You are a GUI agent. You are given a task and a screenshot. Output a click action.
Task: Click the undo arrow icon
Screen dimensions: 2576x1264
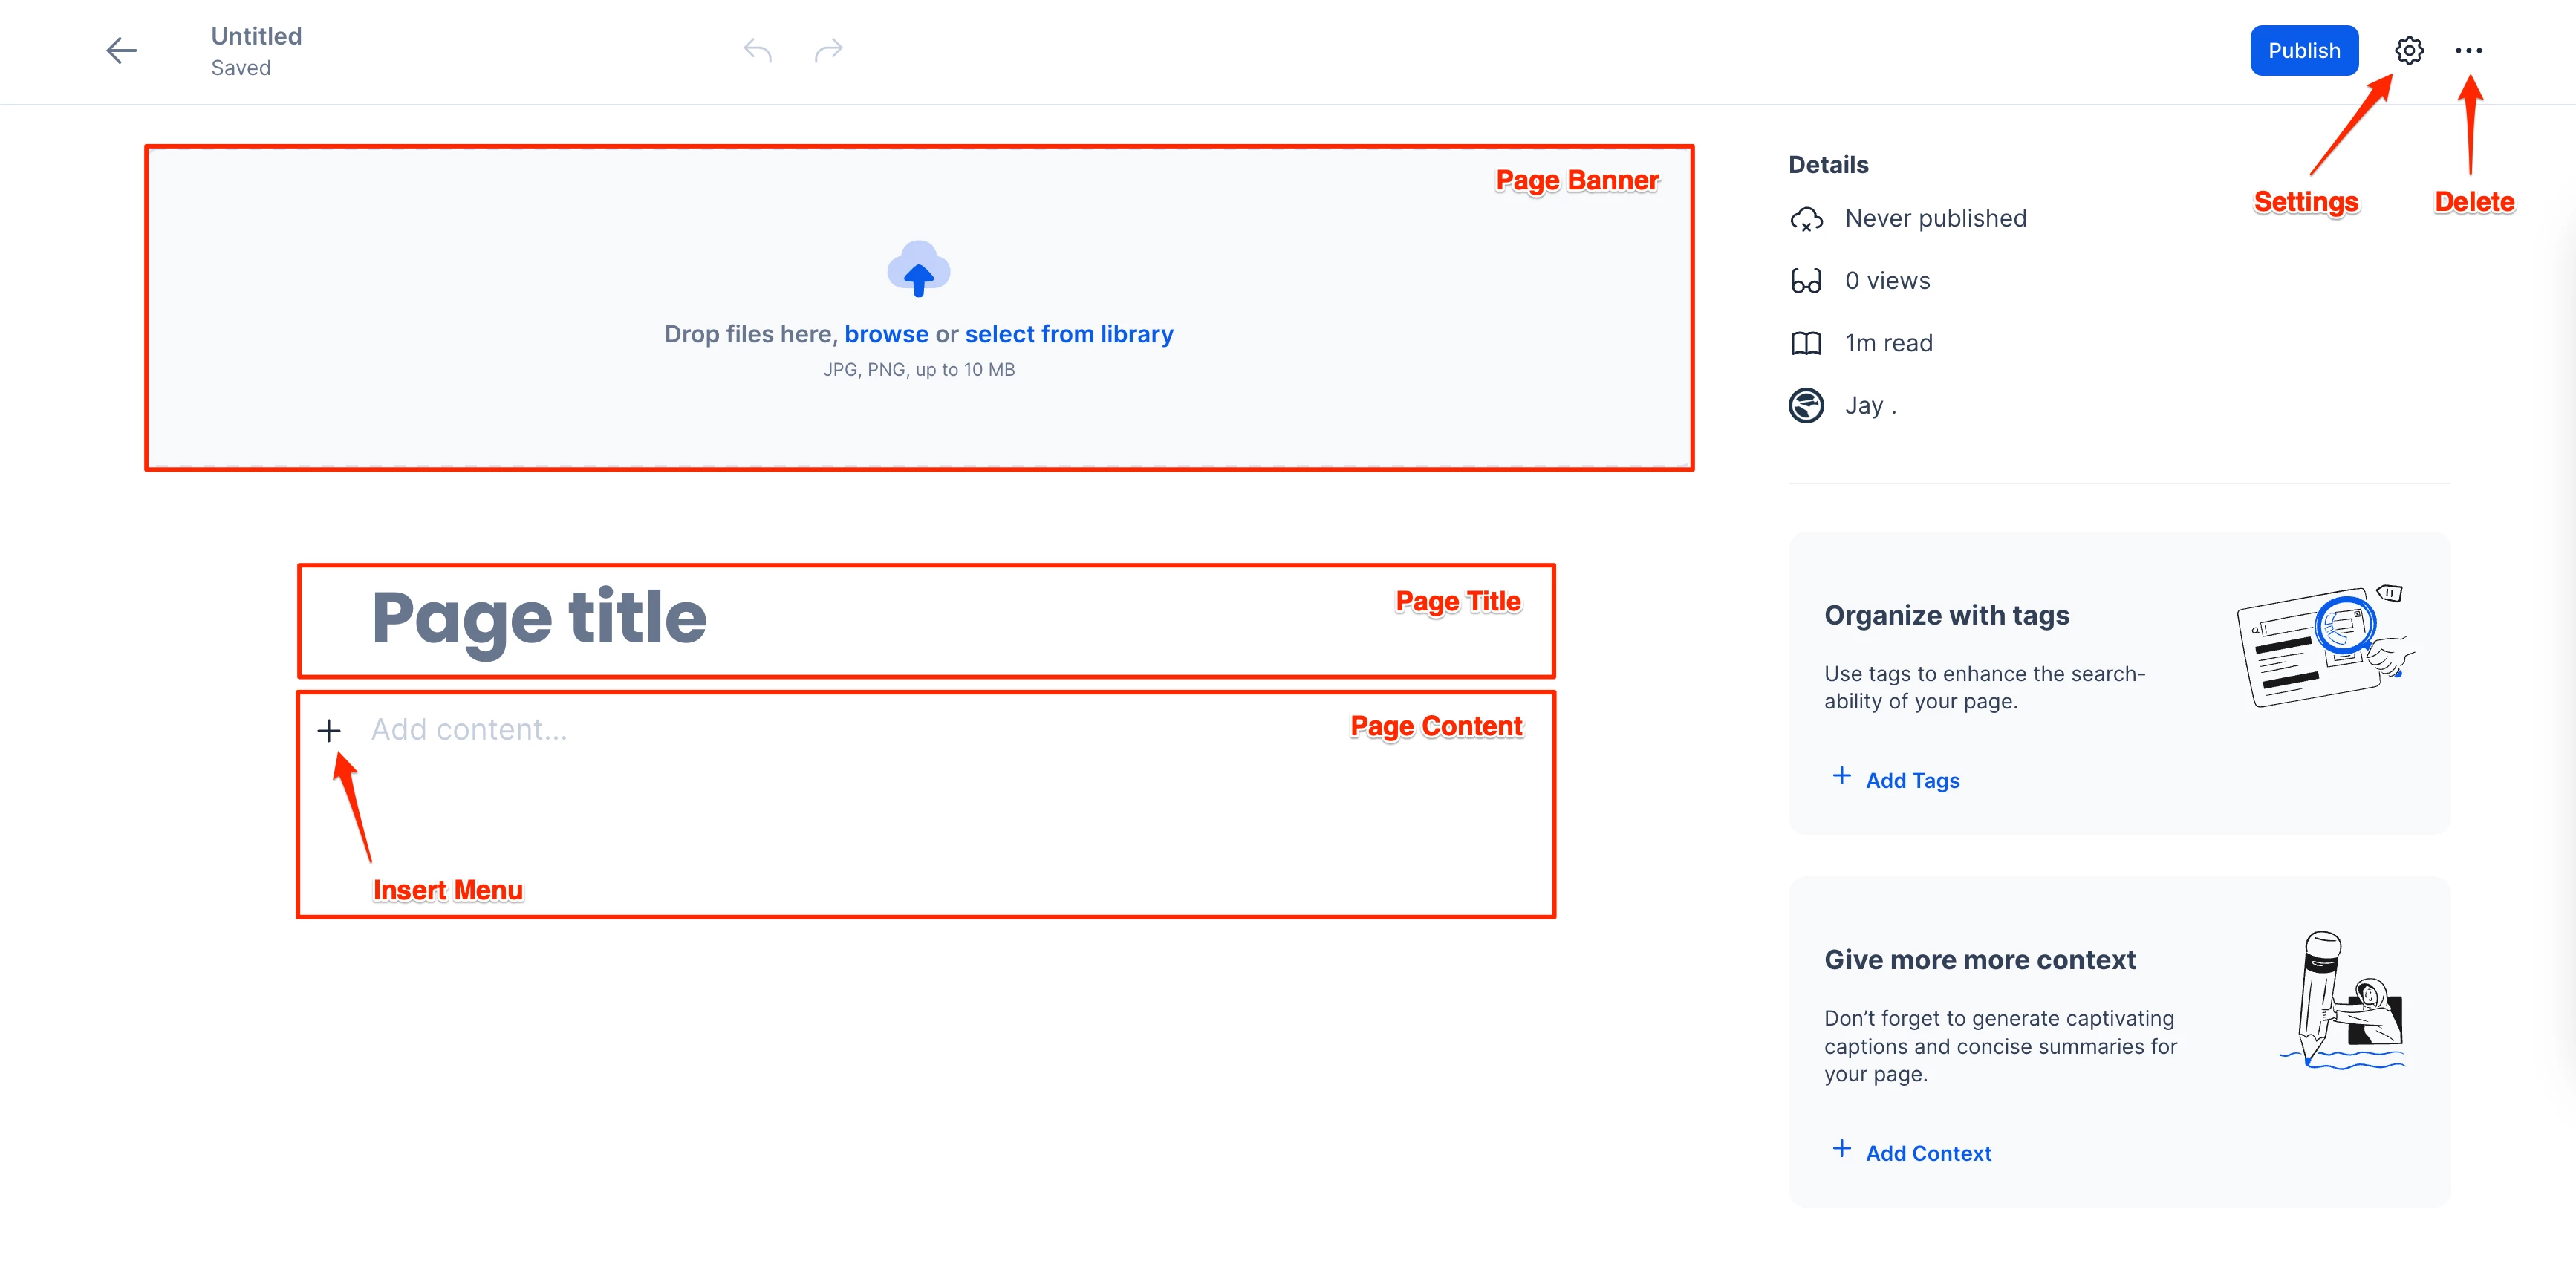[757, 50]
